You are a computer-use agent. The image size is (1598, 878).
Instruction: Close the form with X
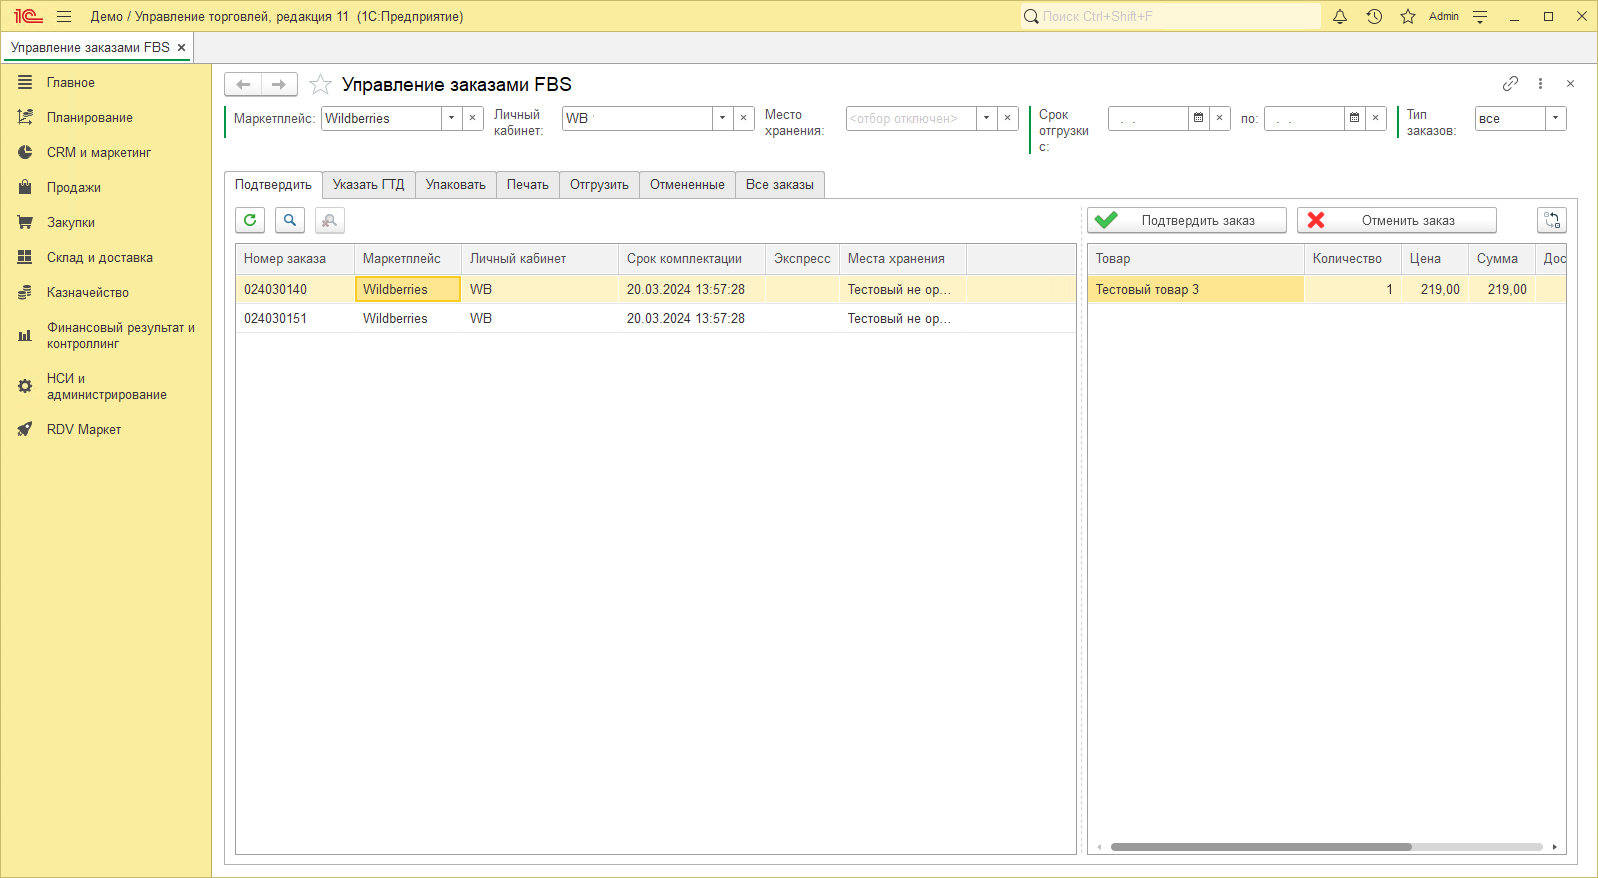click(x=1570, y=84)
